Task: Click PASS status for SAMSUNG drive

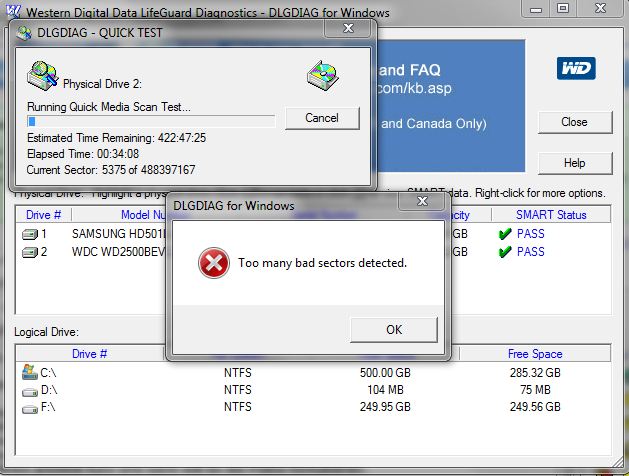Action: (x=530, y=234)
